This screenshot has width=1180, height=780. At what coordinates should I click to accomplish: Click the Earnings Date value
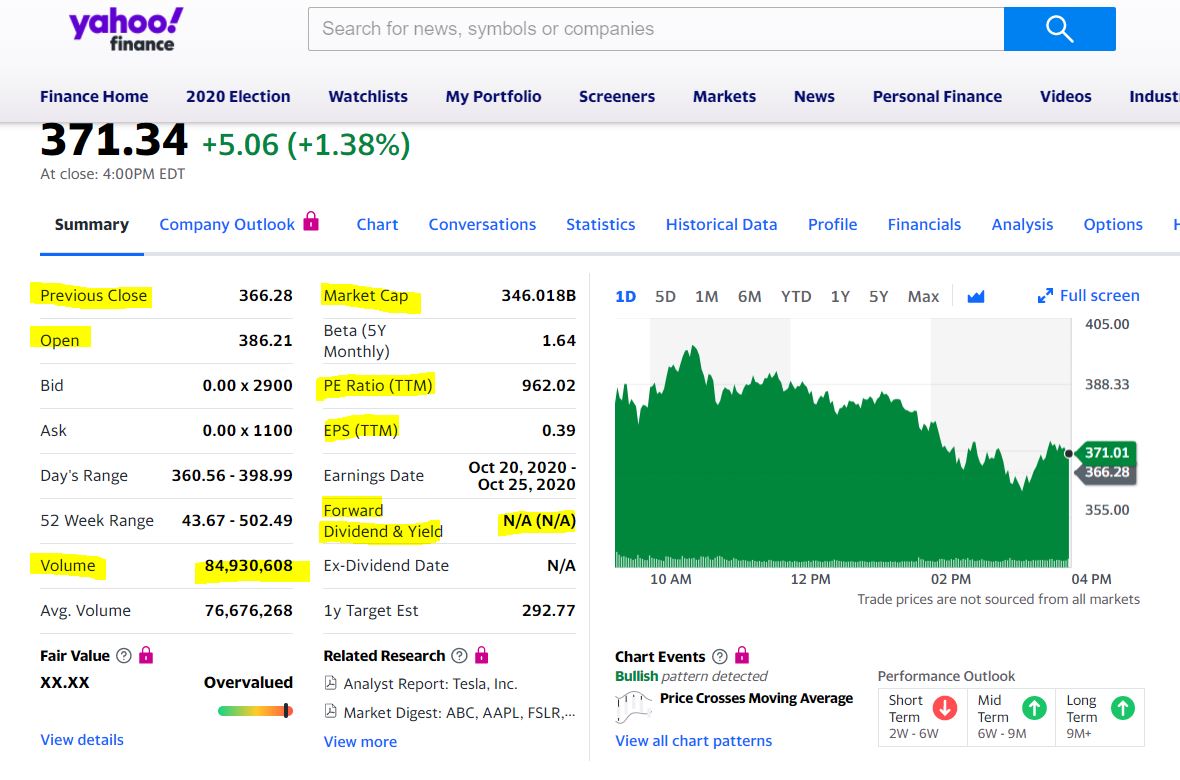tap(522, 476)
